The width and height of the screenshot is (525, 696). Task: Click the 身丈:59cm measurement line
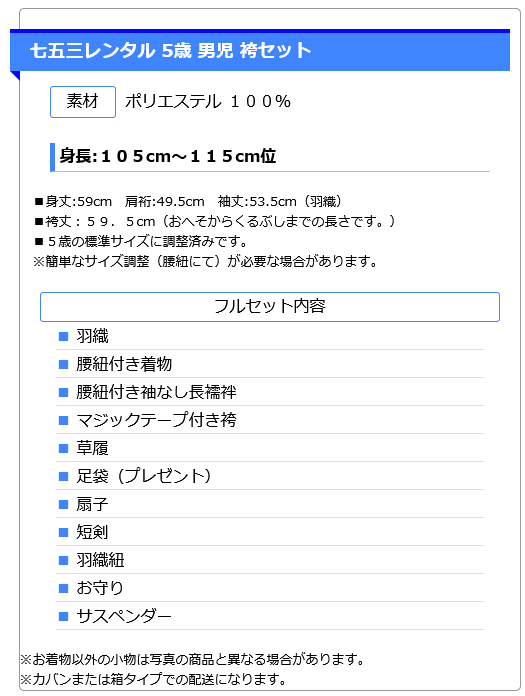click(x=188, y=202)
